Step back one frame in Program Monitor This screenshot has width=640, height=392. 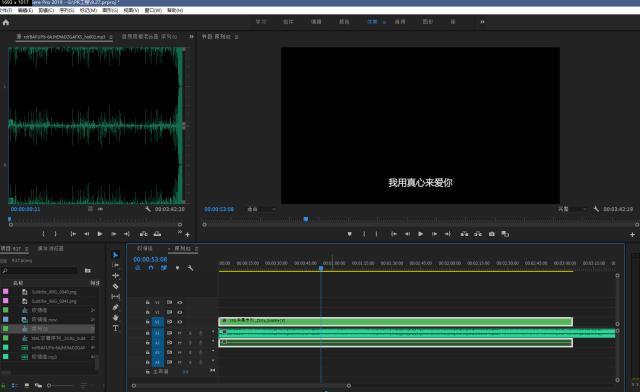407,234
